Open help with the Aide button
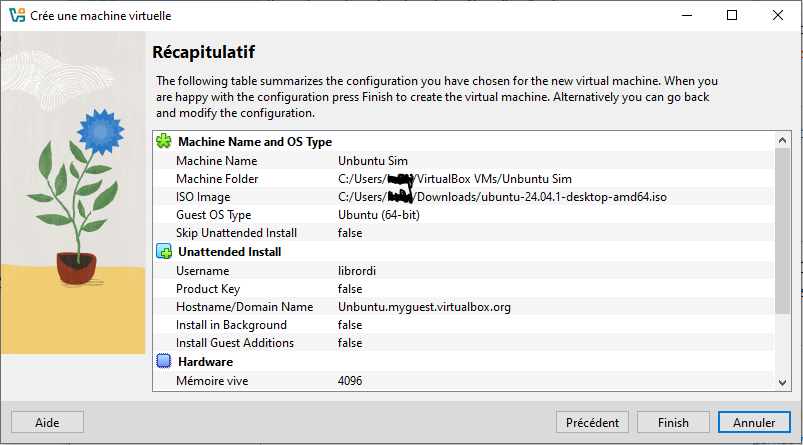The height and width of the screenshot is (445, 803). point(47,422)
